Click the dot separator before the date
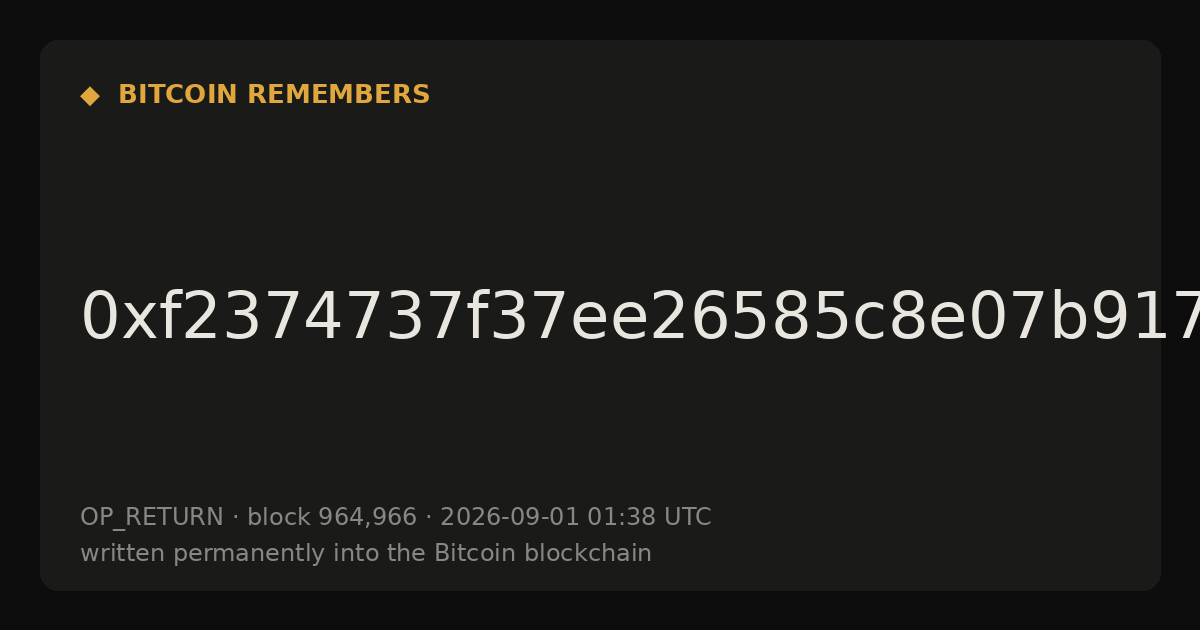 (x=428, y=518)
